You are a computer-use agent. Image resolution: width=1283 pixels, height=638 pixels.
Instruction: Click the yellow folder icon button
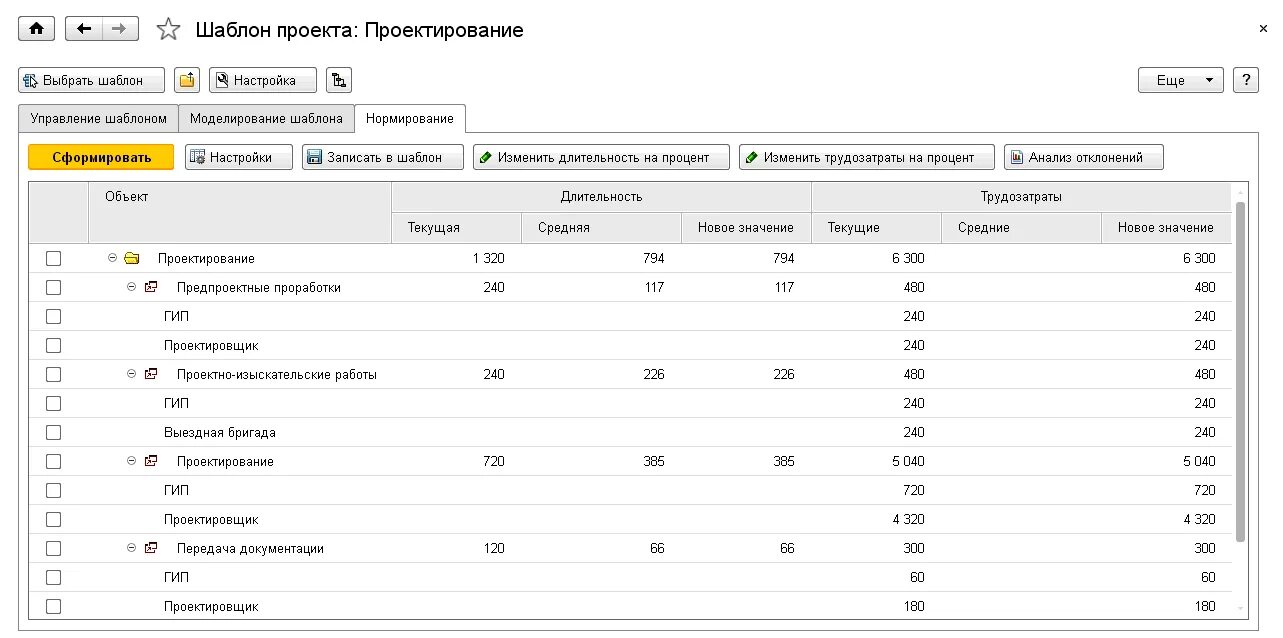point(187,80)
